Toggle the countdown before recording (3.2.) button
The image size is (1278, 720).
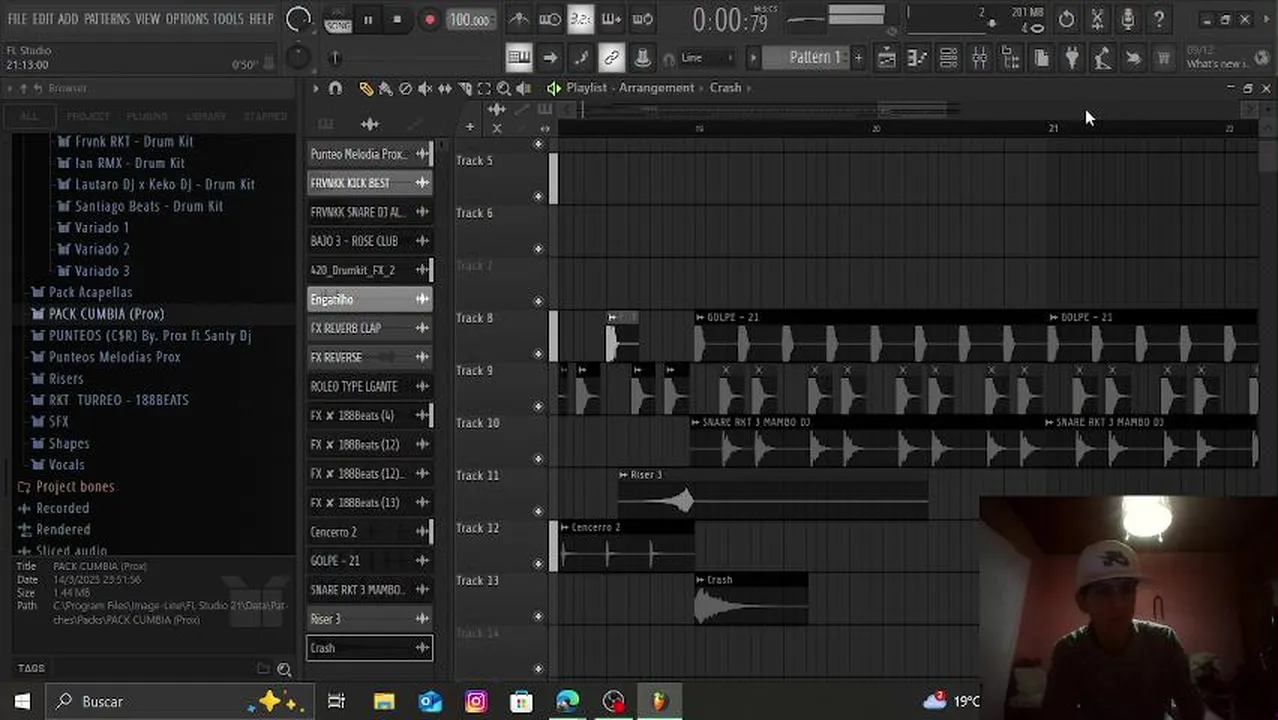[580, 19]
